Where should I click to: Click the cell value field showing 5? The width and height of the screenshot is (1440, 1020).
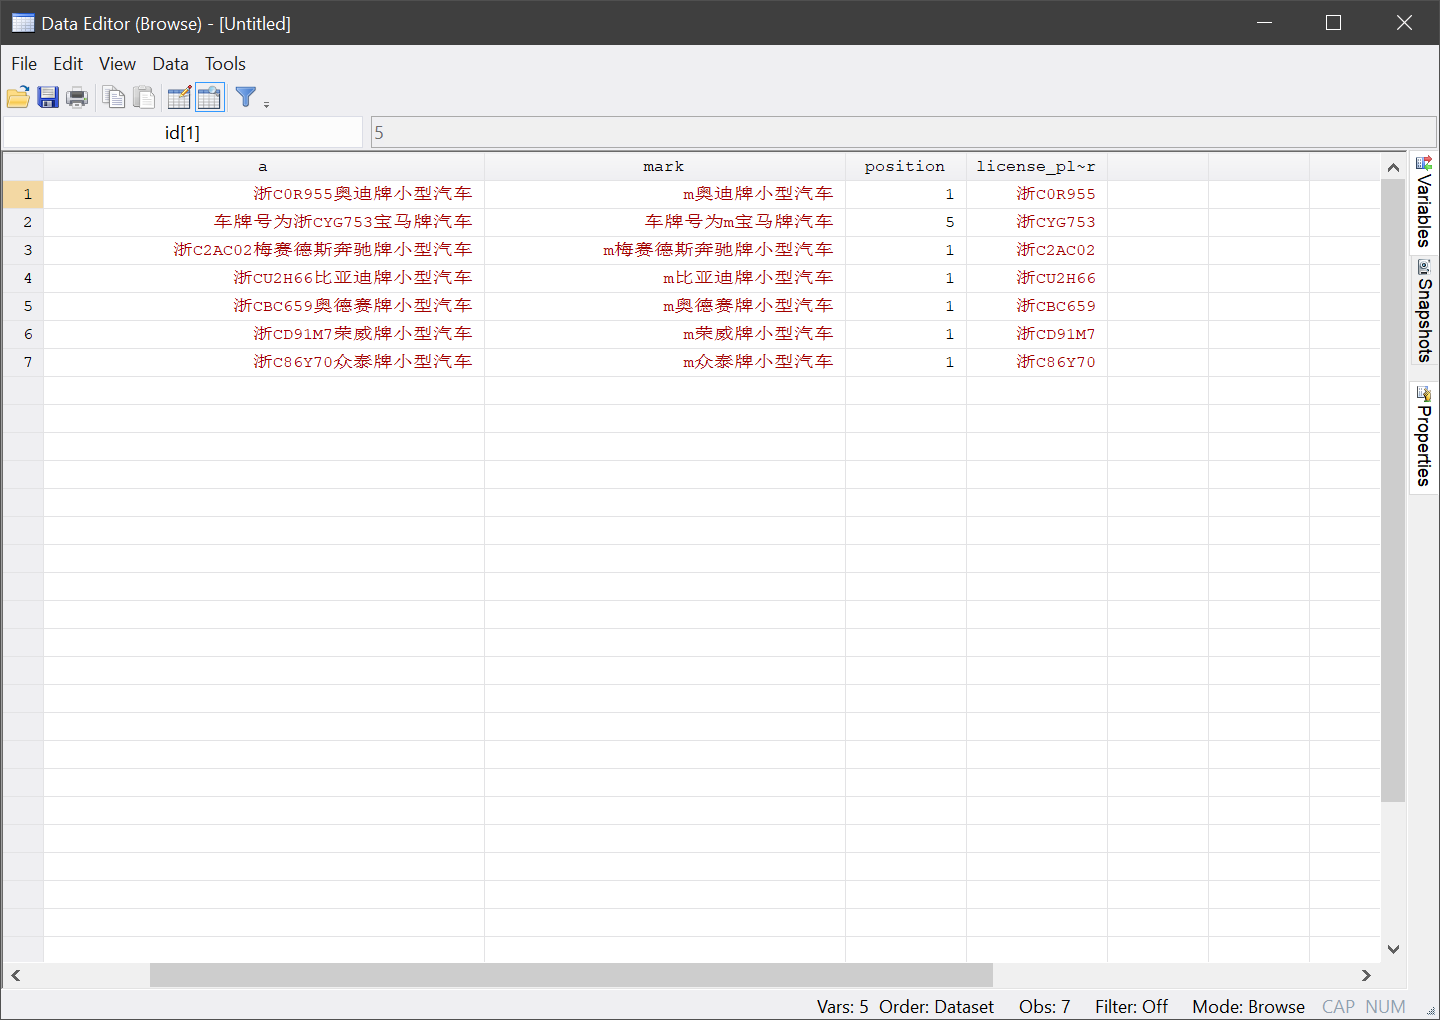click(x=903, y=133)
